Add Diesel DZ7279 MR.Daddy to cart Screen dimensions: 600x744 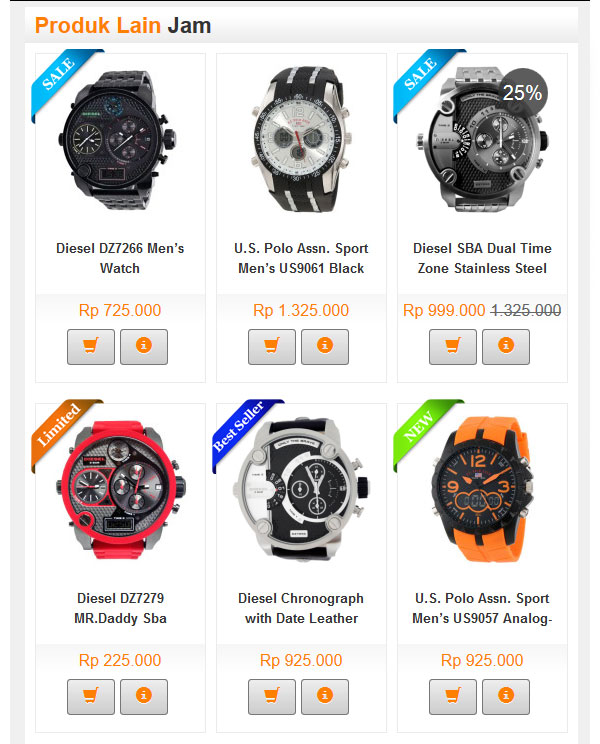pos(91,697)
